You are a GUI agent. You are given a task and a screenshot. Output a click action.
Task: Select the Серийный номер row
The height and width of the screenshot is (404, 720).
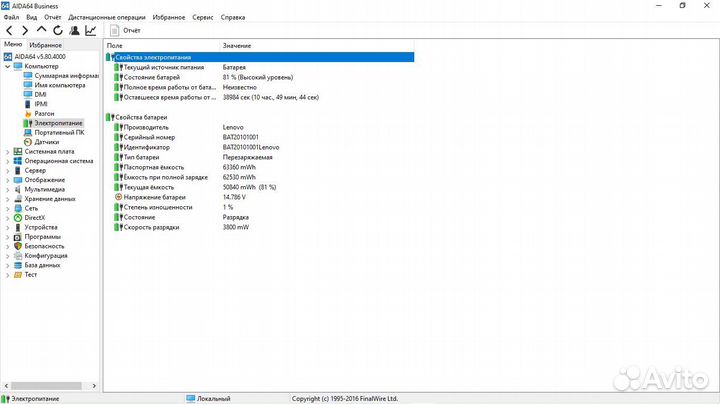pyautogui.click(x=259, y=137)
